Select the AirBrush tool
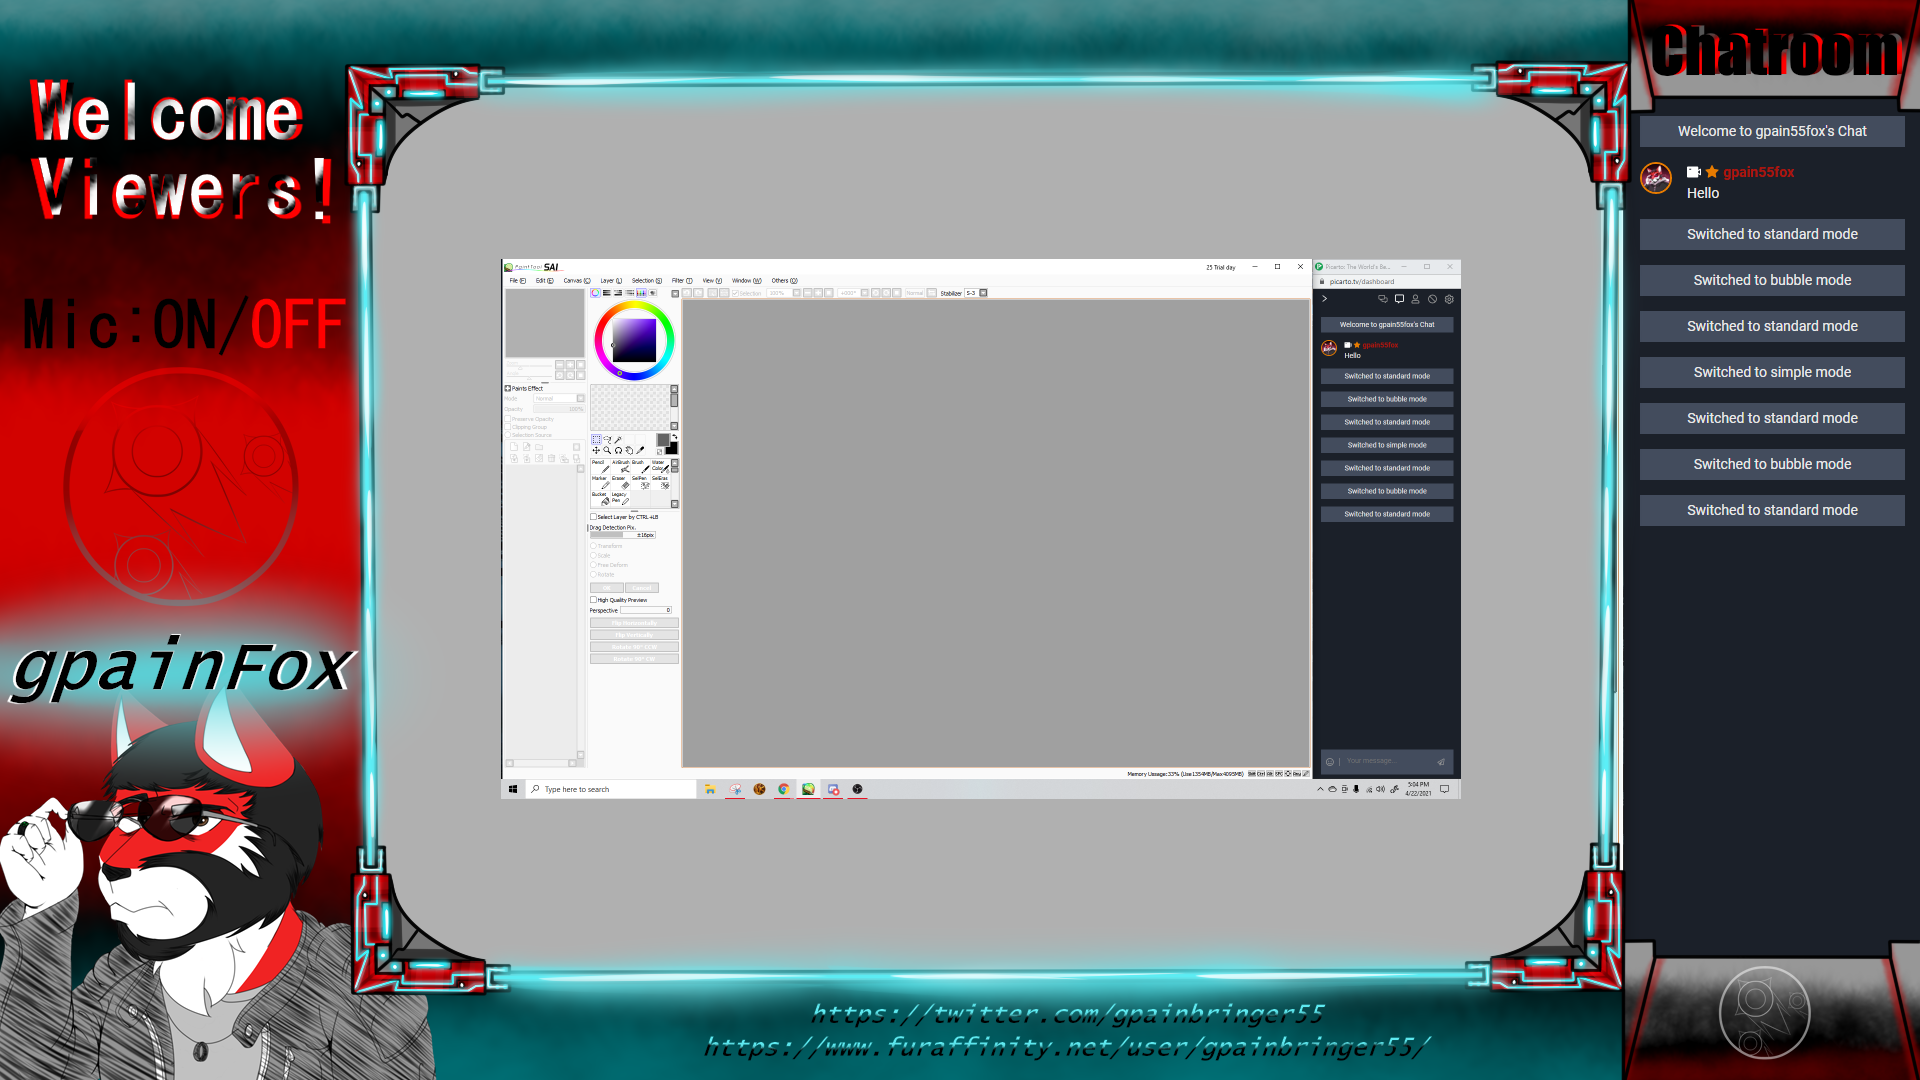Viewport: 1920px width, 1080px height. 621,467
